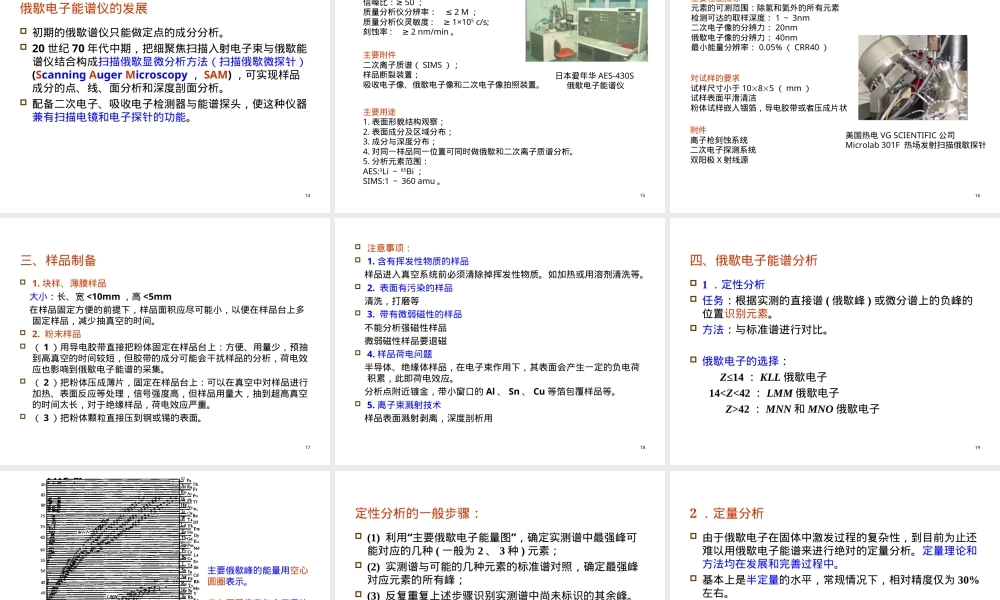
Task: Click the bullet 1．定性分析
Action: (733, 284)
